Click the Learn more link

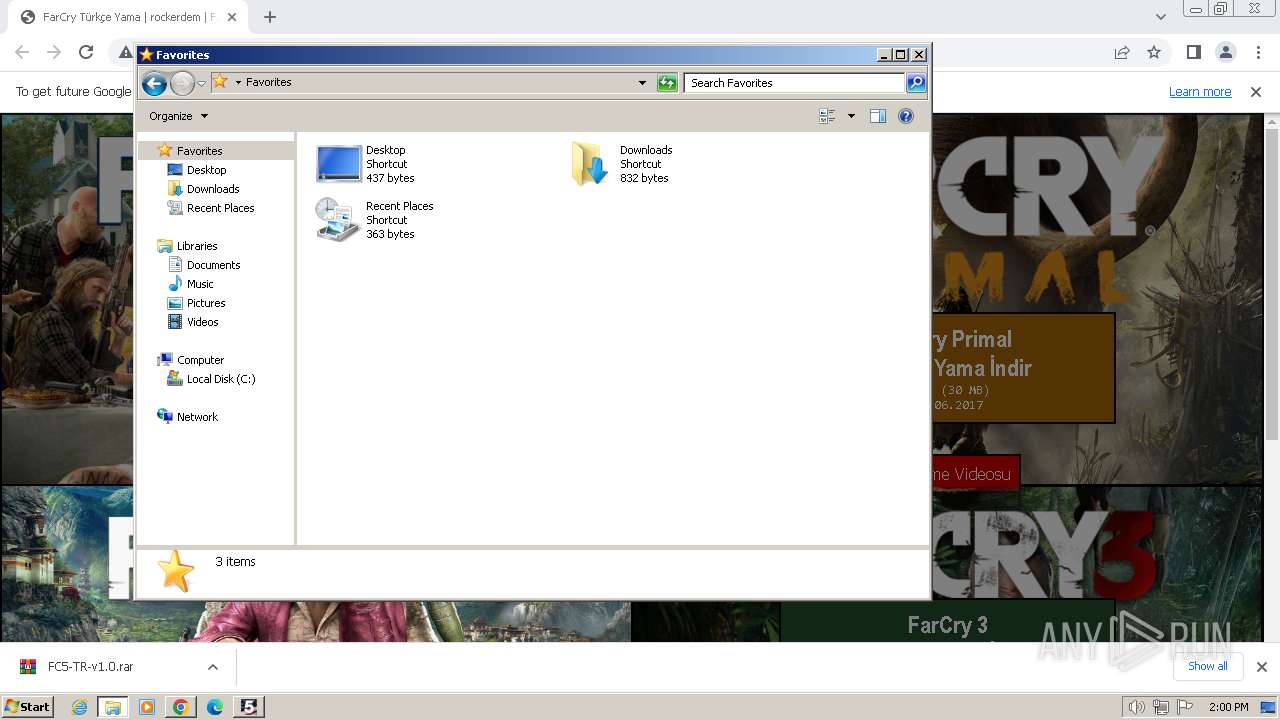[1200, 92]
